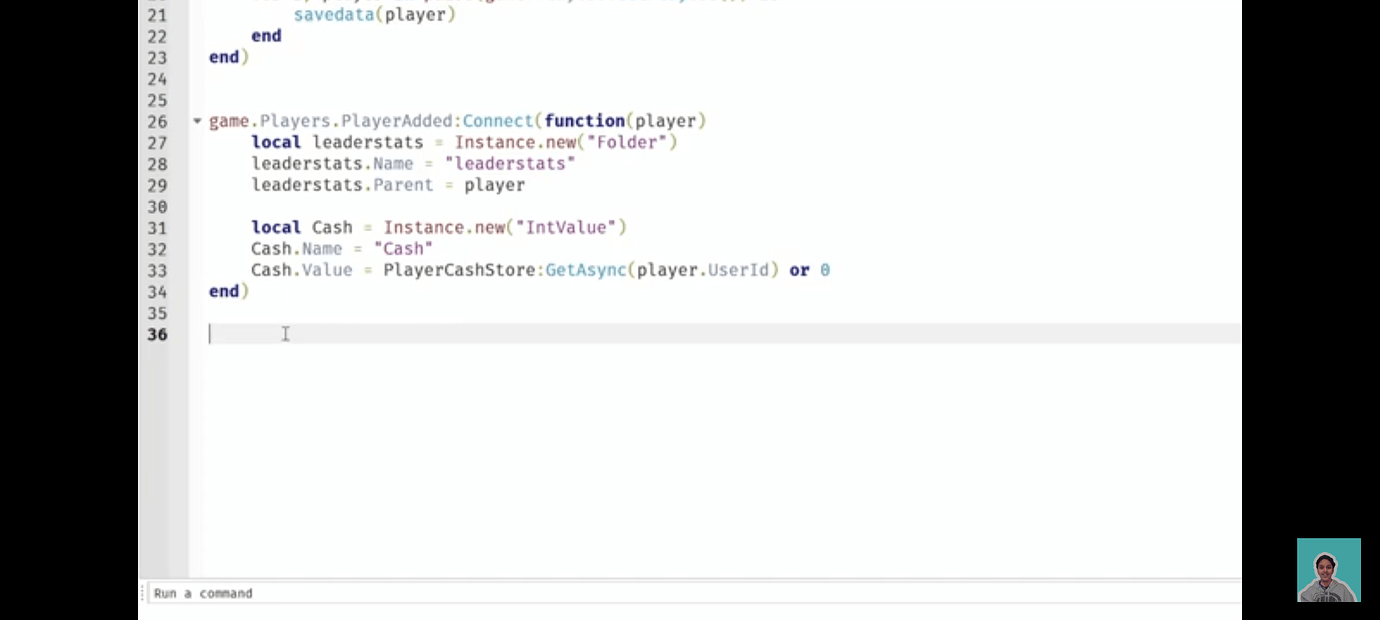The width and height of the screenshot is (1380, 620).
Task: Click the Run a command input field
Action: coord(400,593)
